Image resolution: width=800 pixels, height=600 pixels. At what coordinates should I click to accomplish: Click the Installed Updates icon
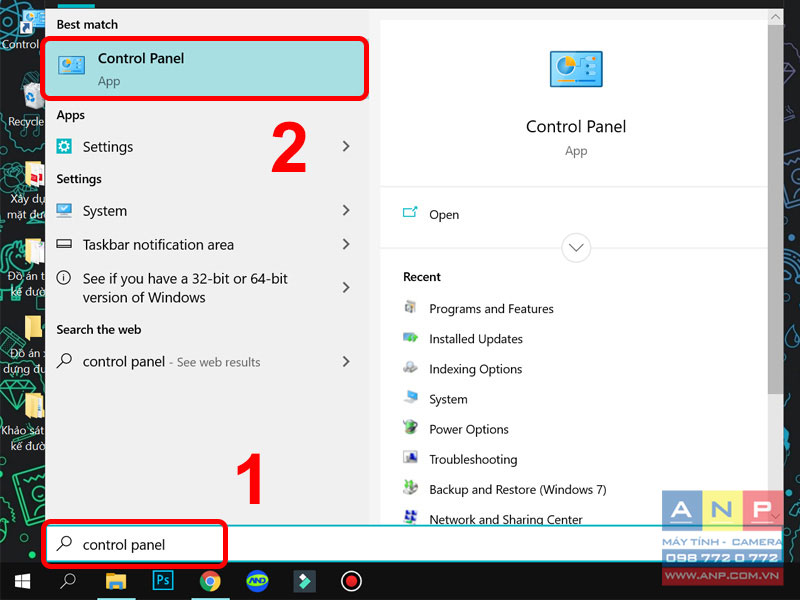(x=410, y=337)
